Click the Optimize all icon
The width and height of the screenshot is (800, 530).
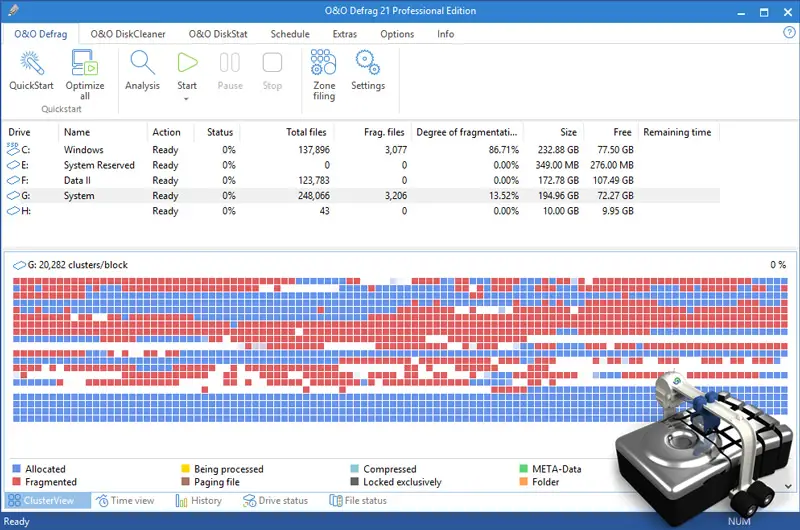click(x=84, y=63)
